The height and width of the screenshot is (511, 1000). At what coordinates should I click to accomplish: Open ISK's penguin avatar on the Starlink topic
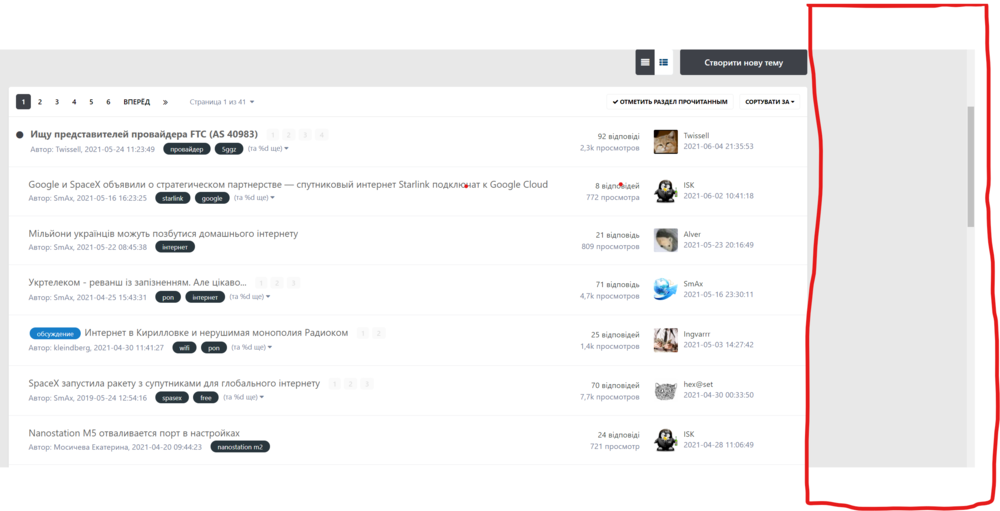[x=665, y=191]
